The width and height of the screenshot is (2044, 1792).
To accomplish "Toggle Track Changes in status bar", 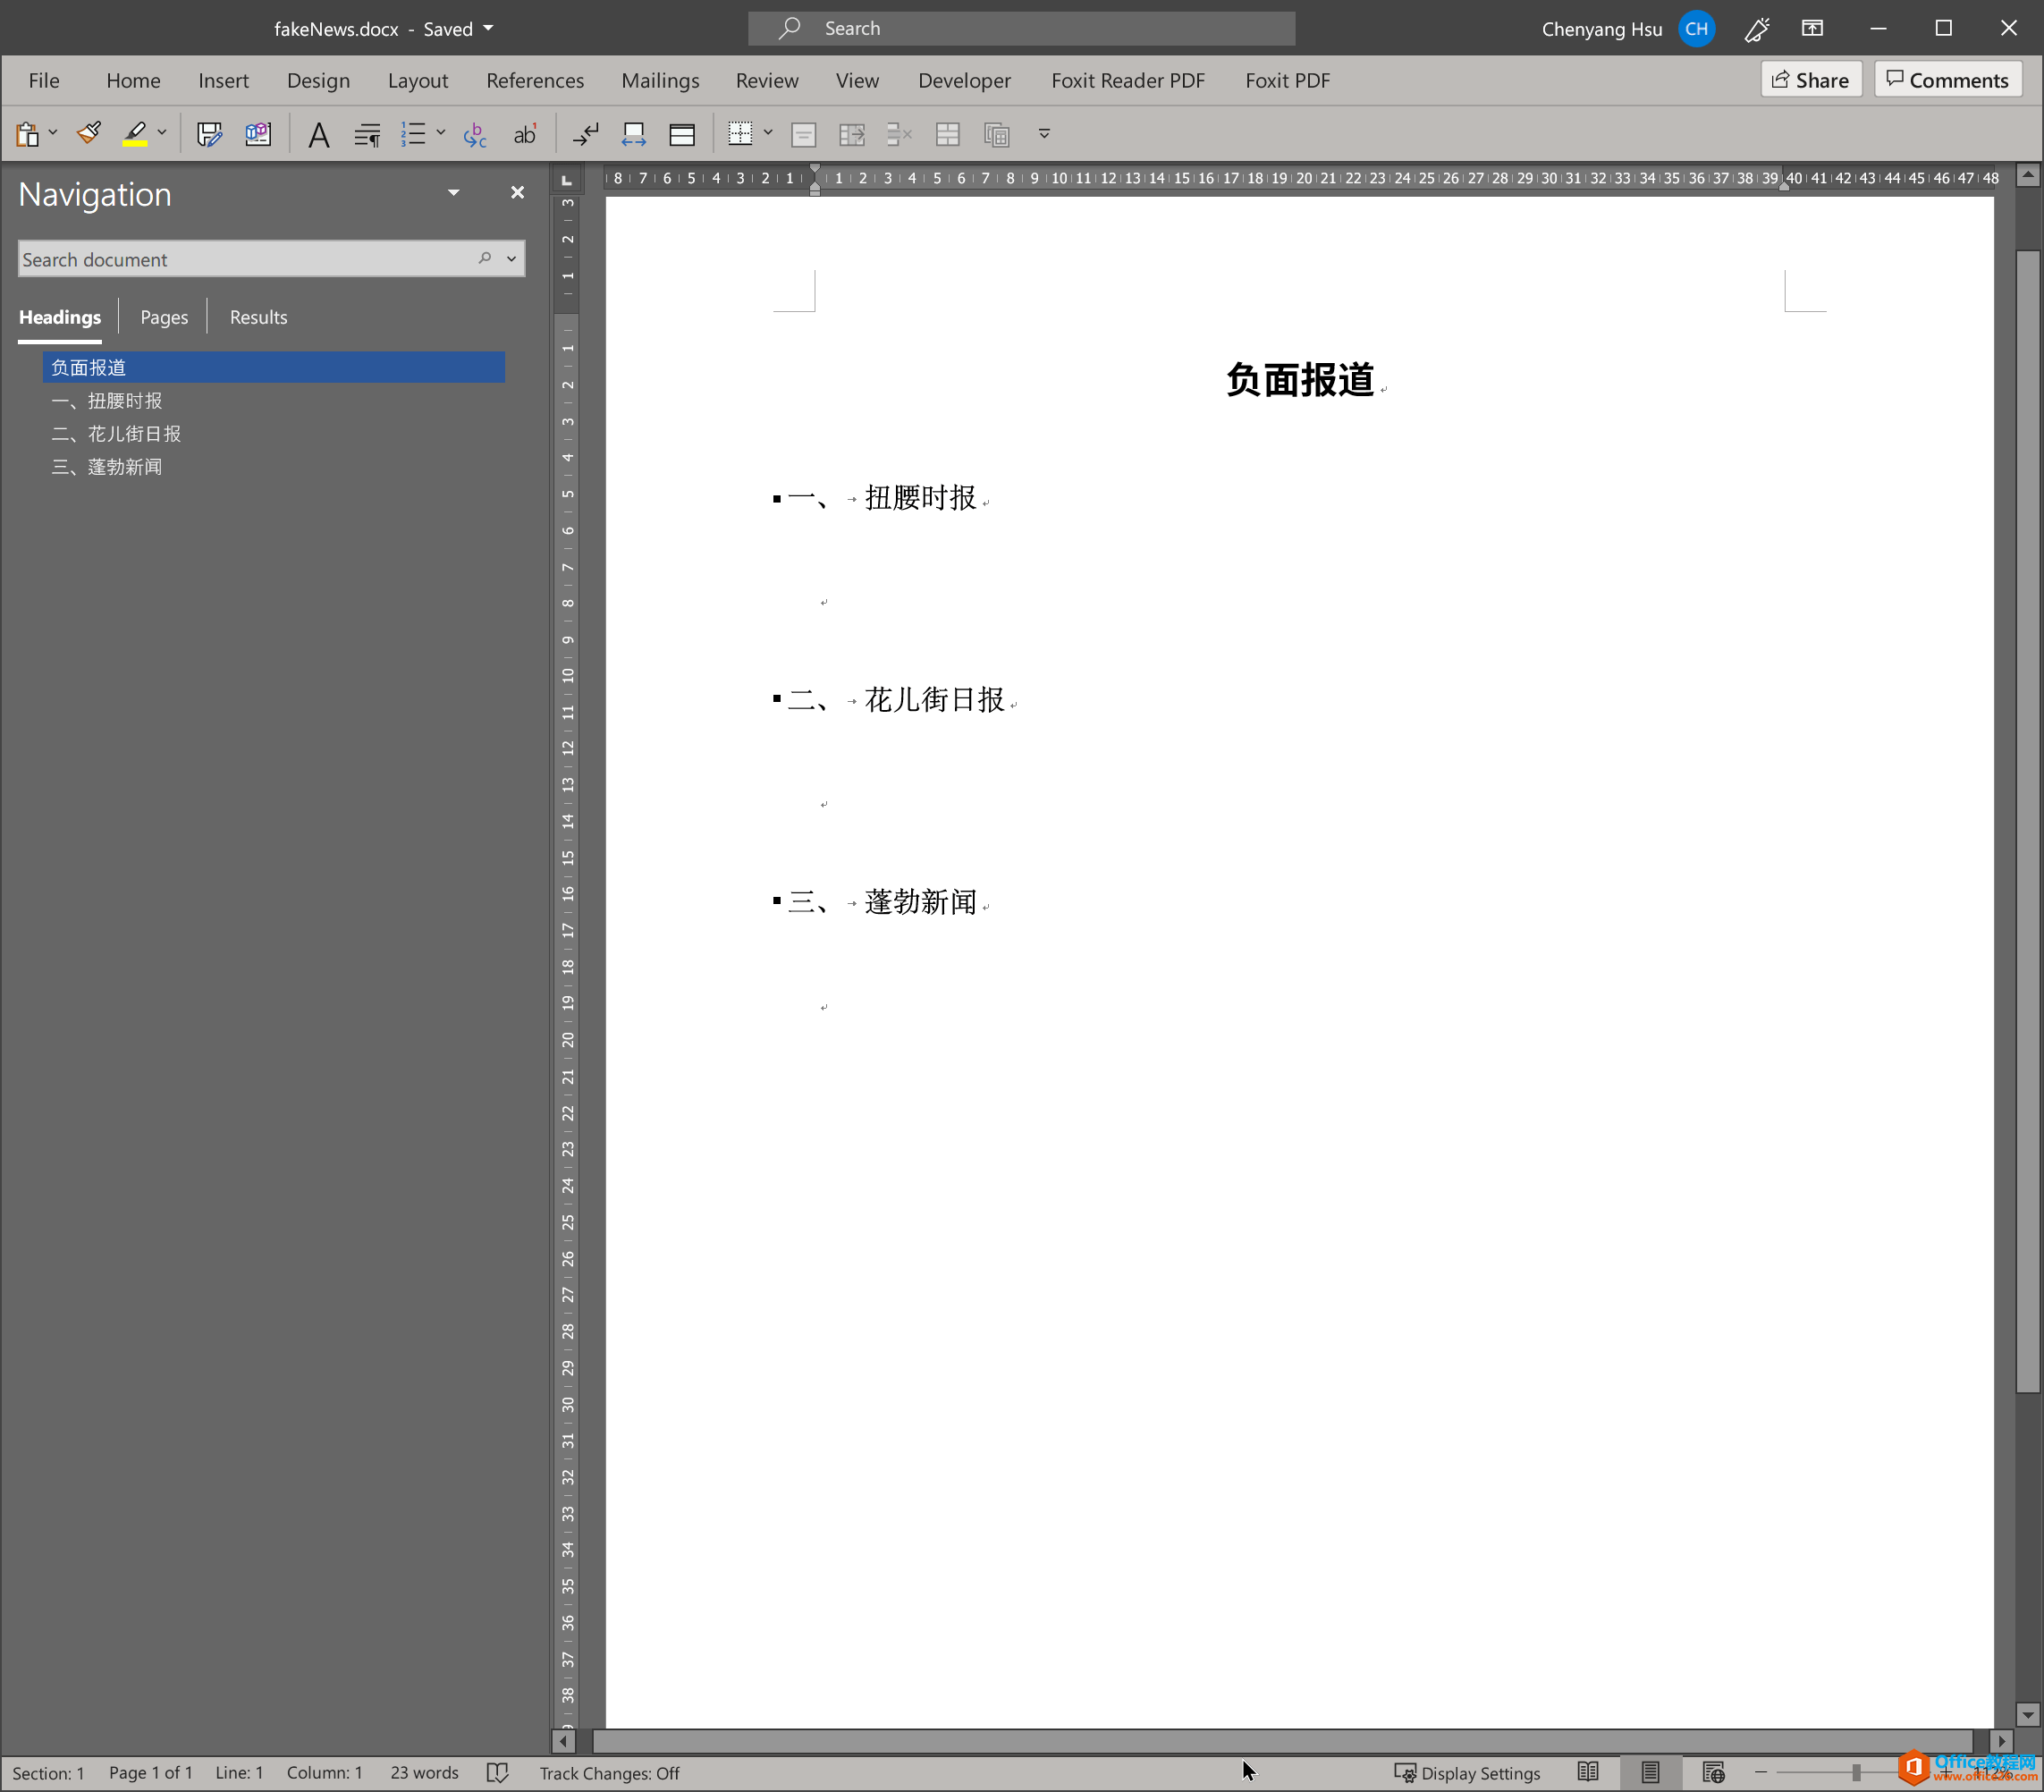I will (609, 1772).
